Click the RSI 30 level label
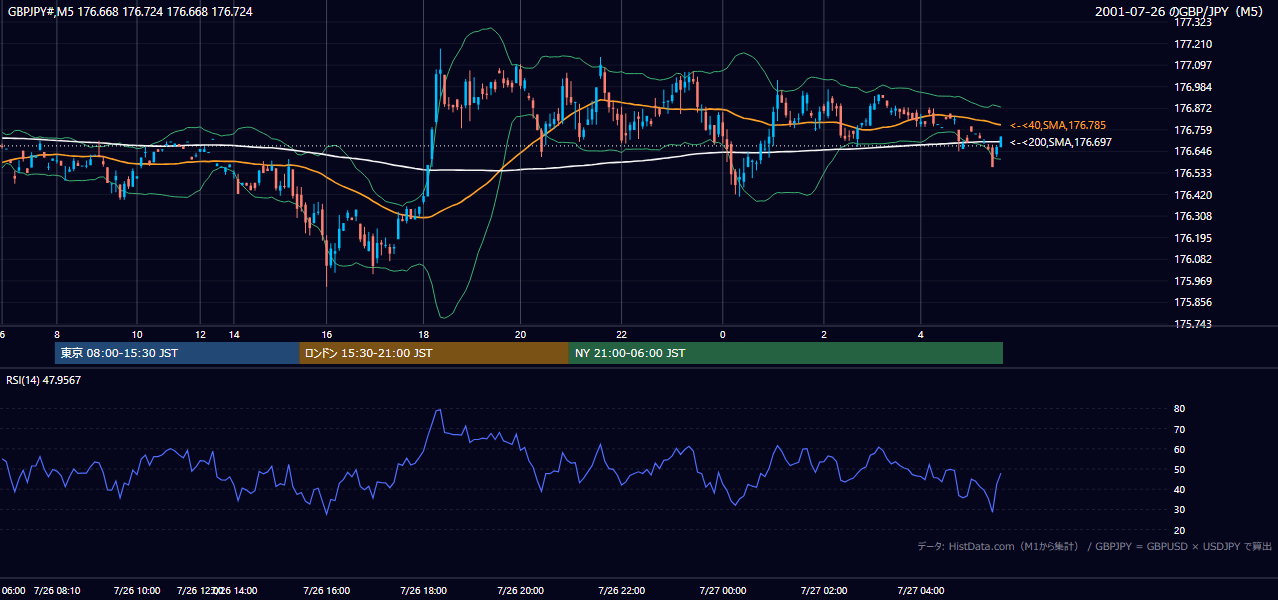1278x600 pixels. click(x=1179, y=510)
